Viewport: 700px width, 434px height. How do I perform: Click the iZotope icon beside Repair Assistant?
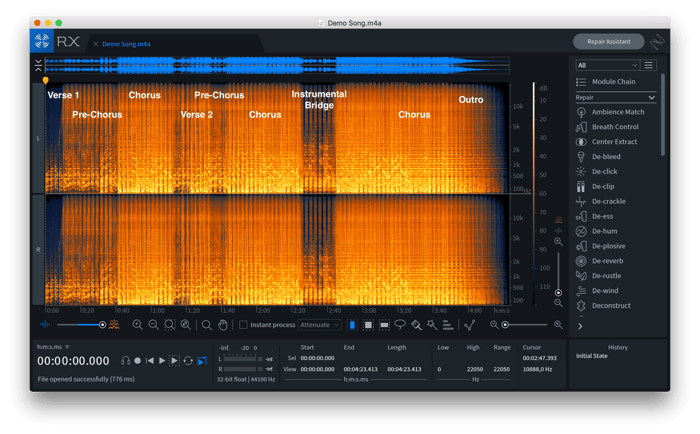(x=657, y=42)
